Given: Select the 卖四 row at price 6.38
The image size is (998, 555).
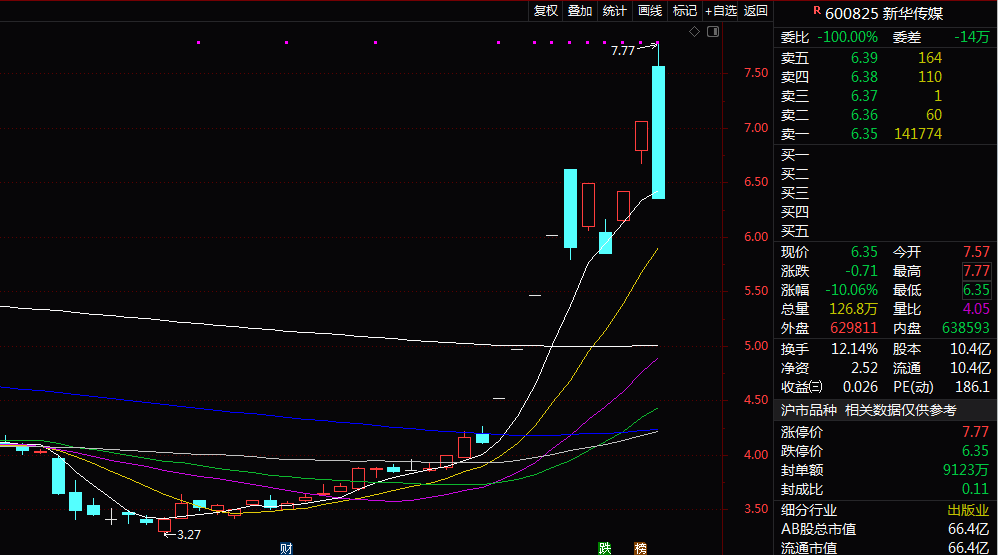Looking at the screenshot, I should coord(885,77).
